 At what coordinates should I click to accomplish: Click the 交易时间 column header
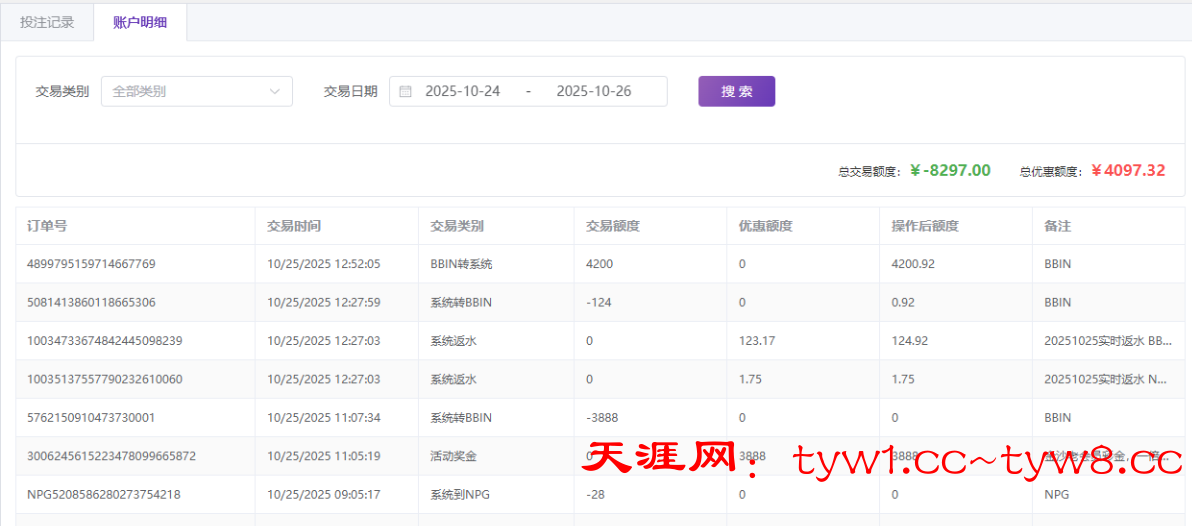(x=294, y=226)
